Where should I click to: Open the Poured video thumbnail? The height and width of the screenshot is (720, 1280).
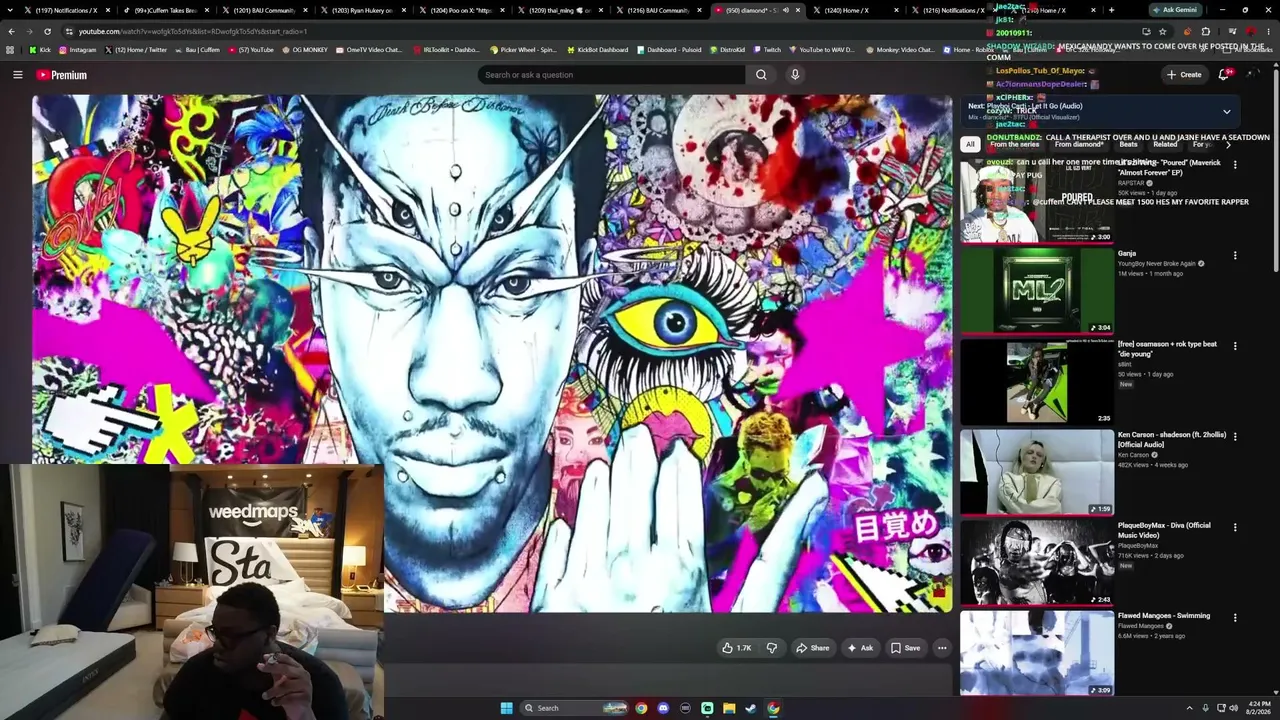[1037, 200]
